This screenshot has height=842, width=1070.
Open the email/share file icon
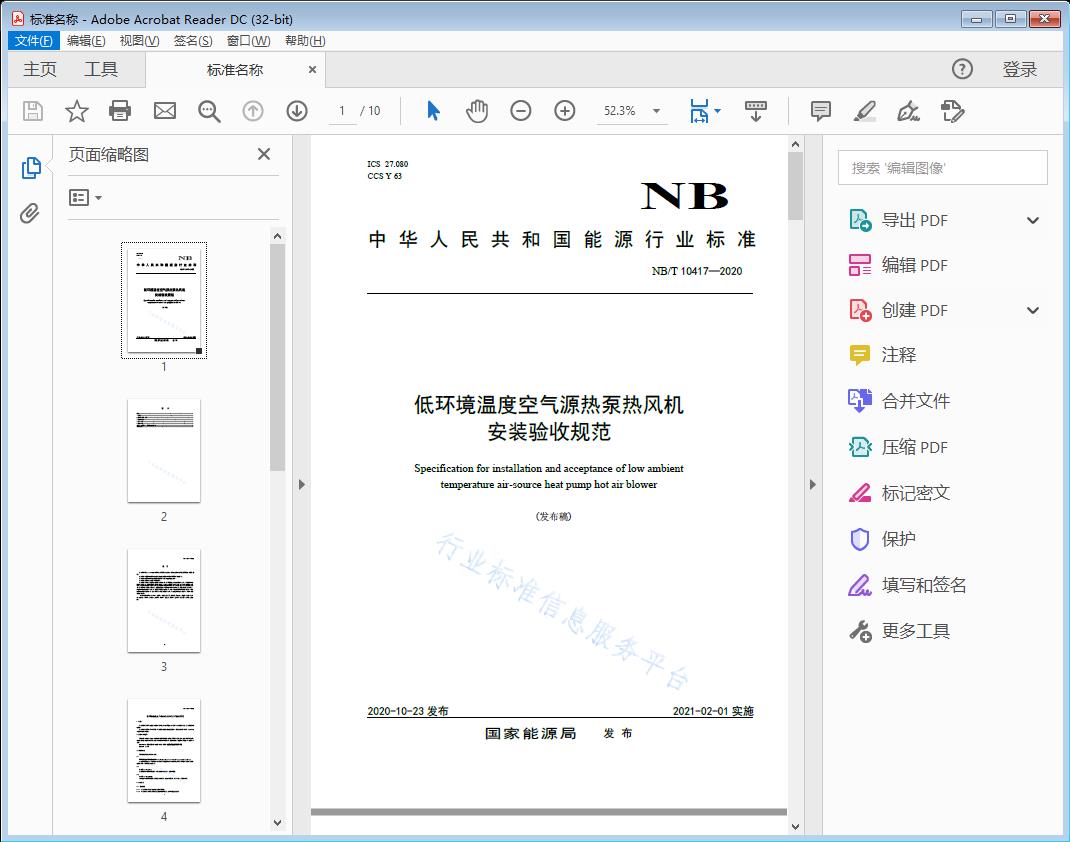point(164,111)
